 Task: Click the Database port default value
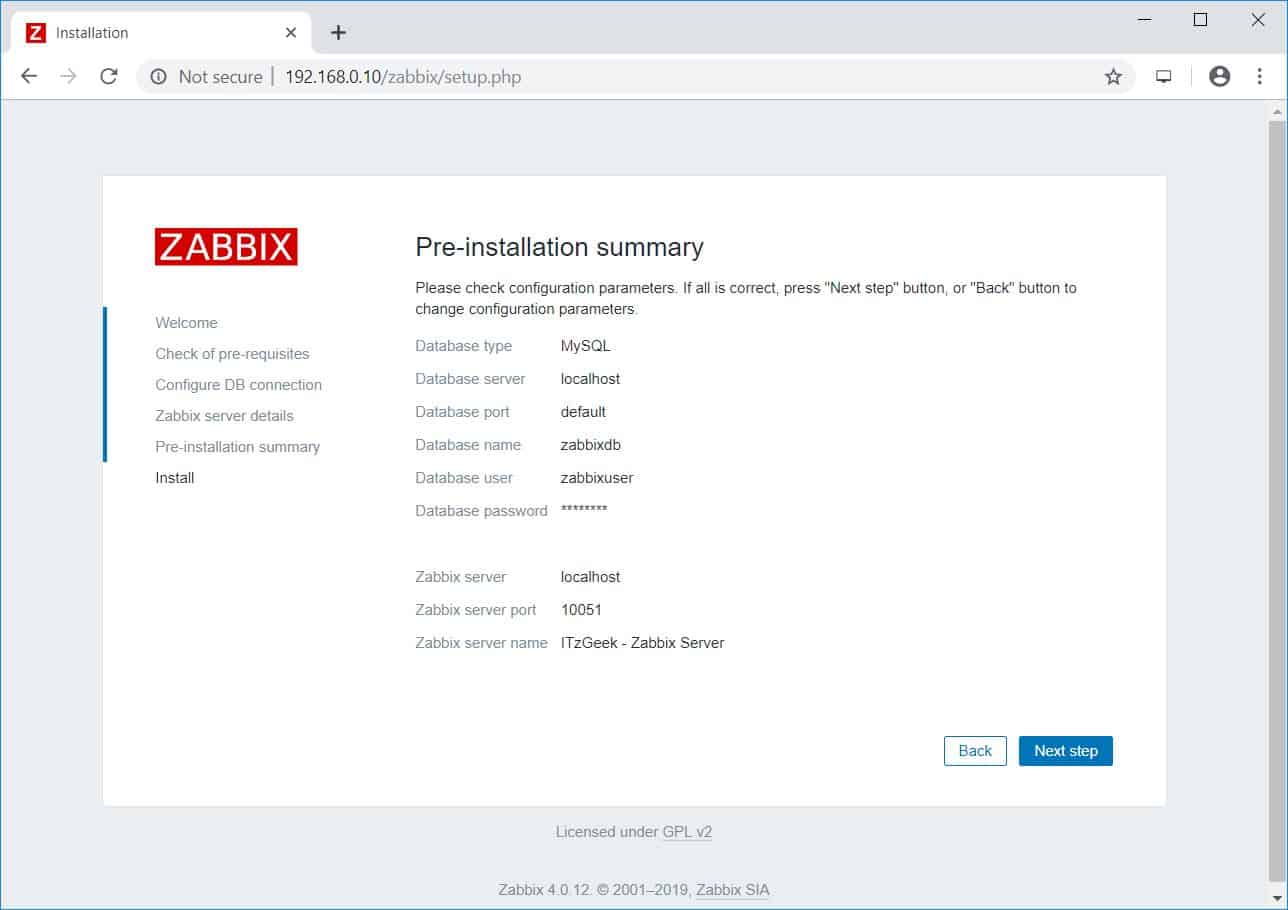point(583,412)
